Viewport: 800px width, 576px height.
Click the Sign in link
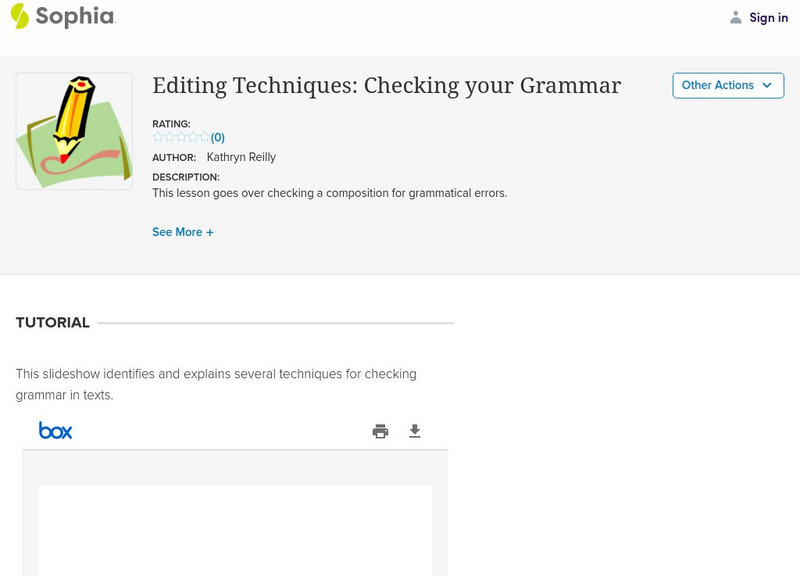click(x=768, y=17)
